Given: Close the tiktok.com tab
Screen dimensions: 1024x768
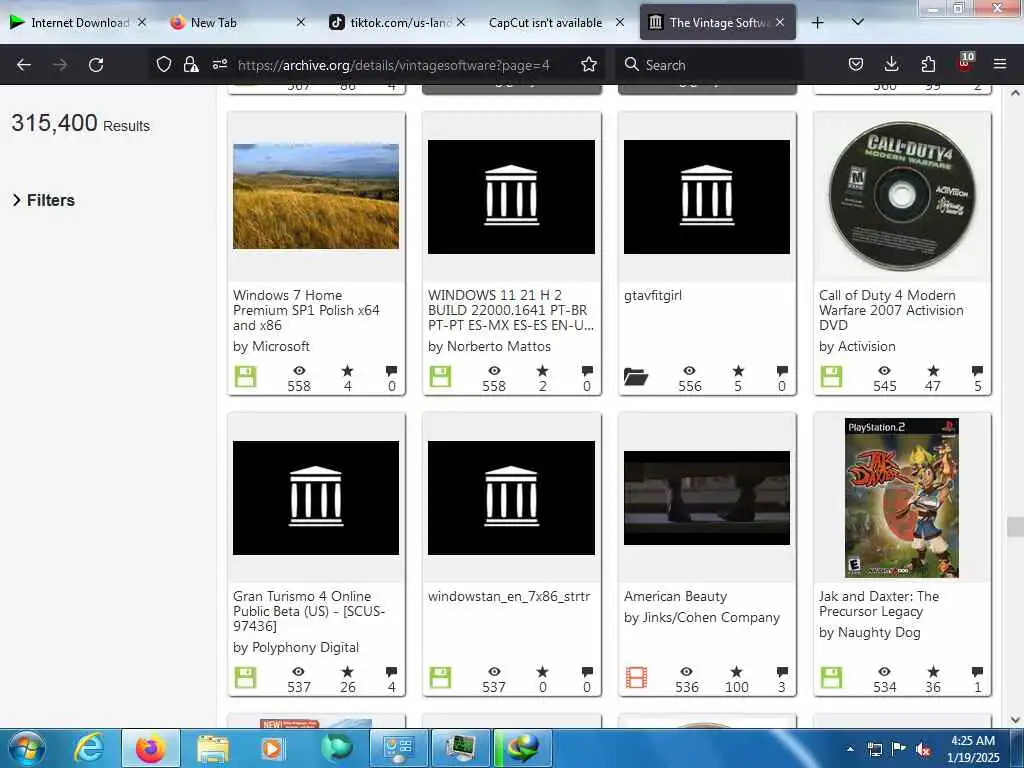Looking at the screenshot, I should (x=461, y=23).
